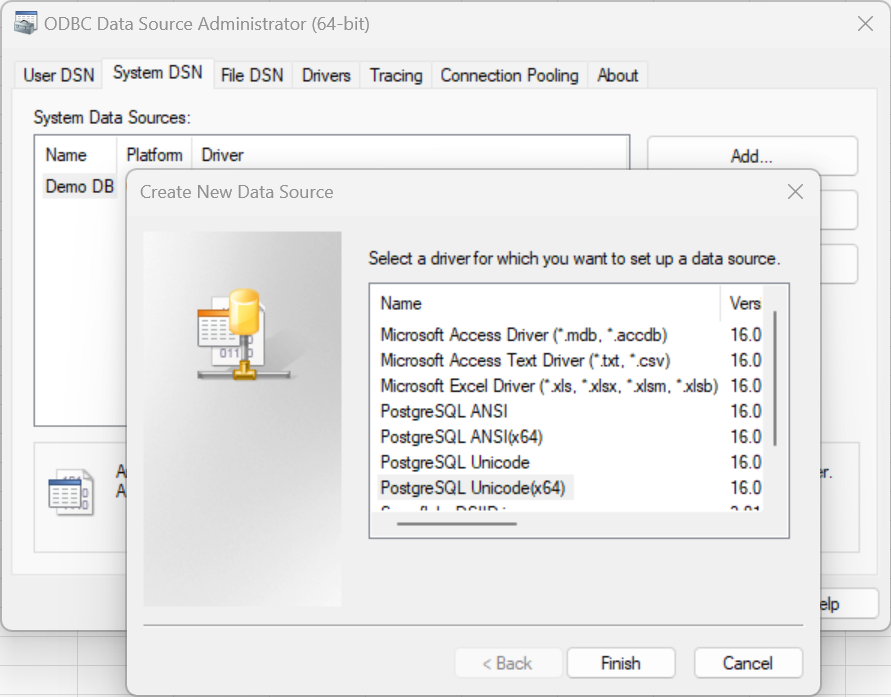Select the PostgreSQL ANSI(x64) driver
Viewport: 891px width, 697px height.
[x=462, y=437]
